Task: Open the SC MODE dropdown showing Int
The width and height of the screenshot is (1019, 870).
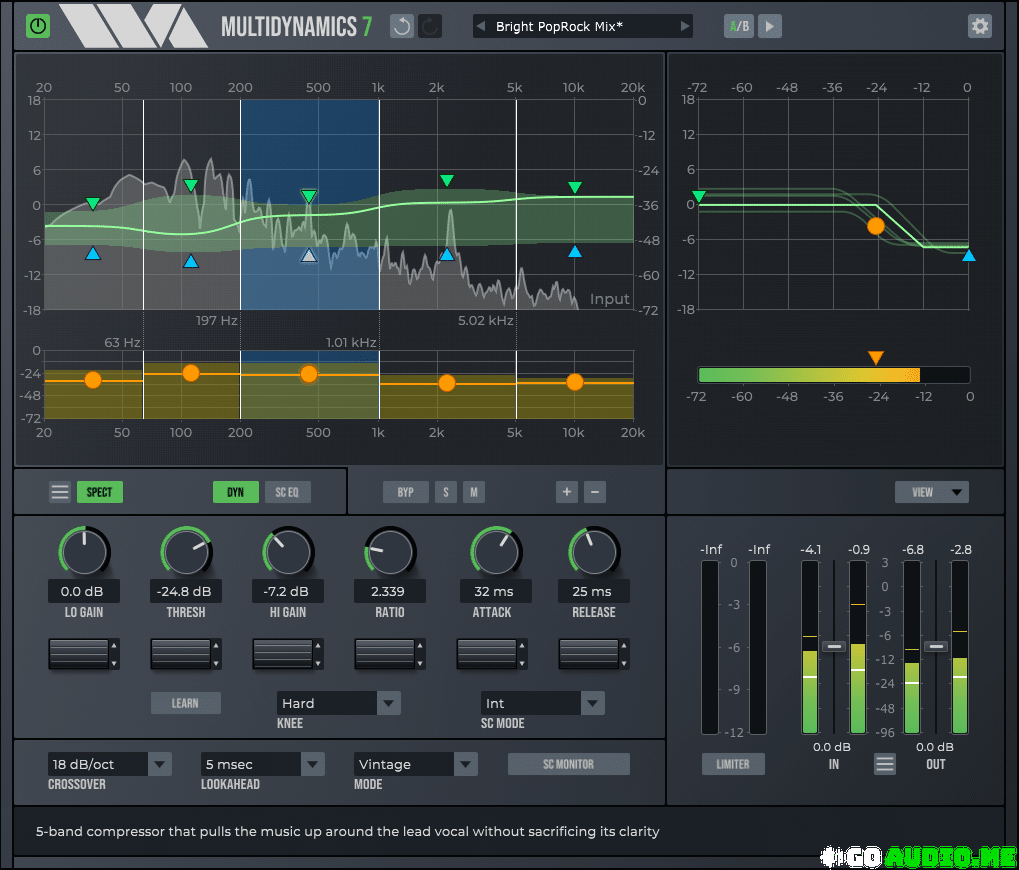Action: [x=543, y=703]
